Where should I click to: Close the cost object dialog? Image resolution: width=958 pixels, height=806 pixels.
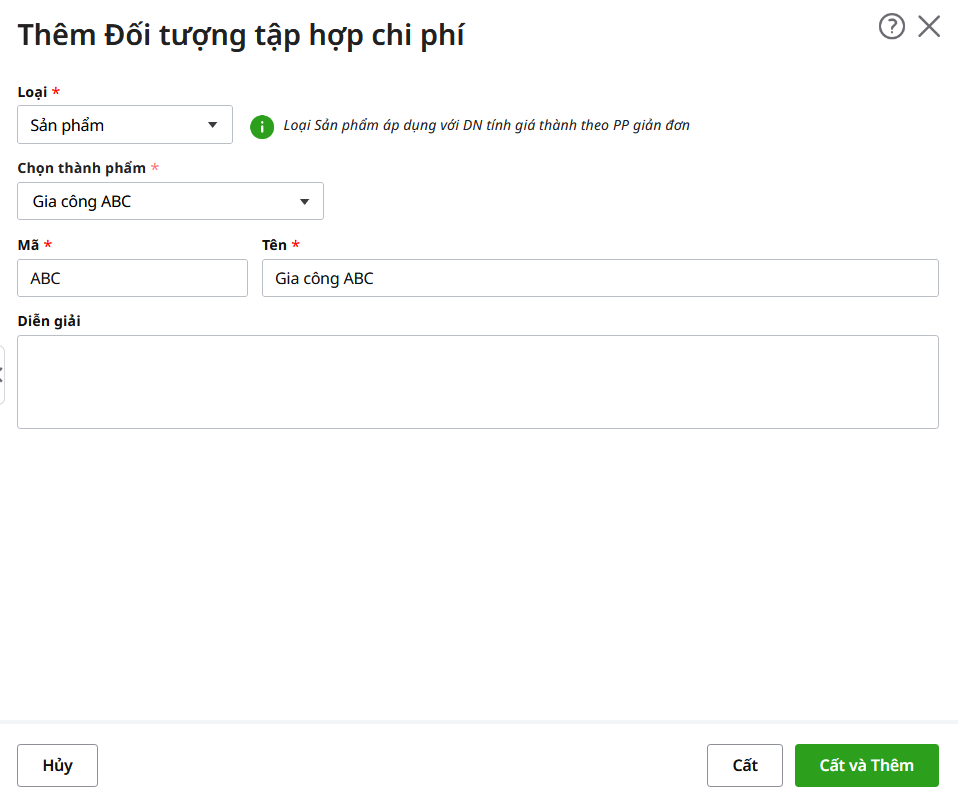[x=929, y=27]
